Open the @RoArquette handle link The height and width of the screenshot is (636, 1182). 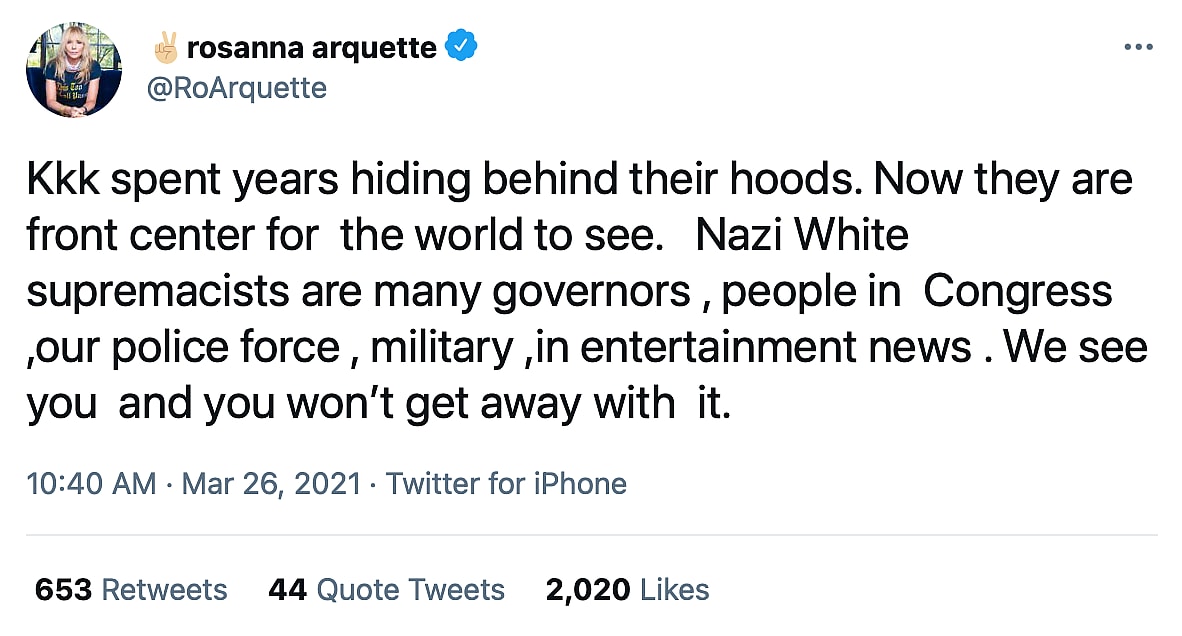pos(236,88)
